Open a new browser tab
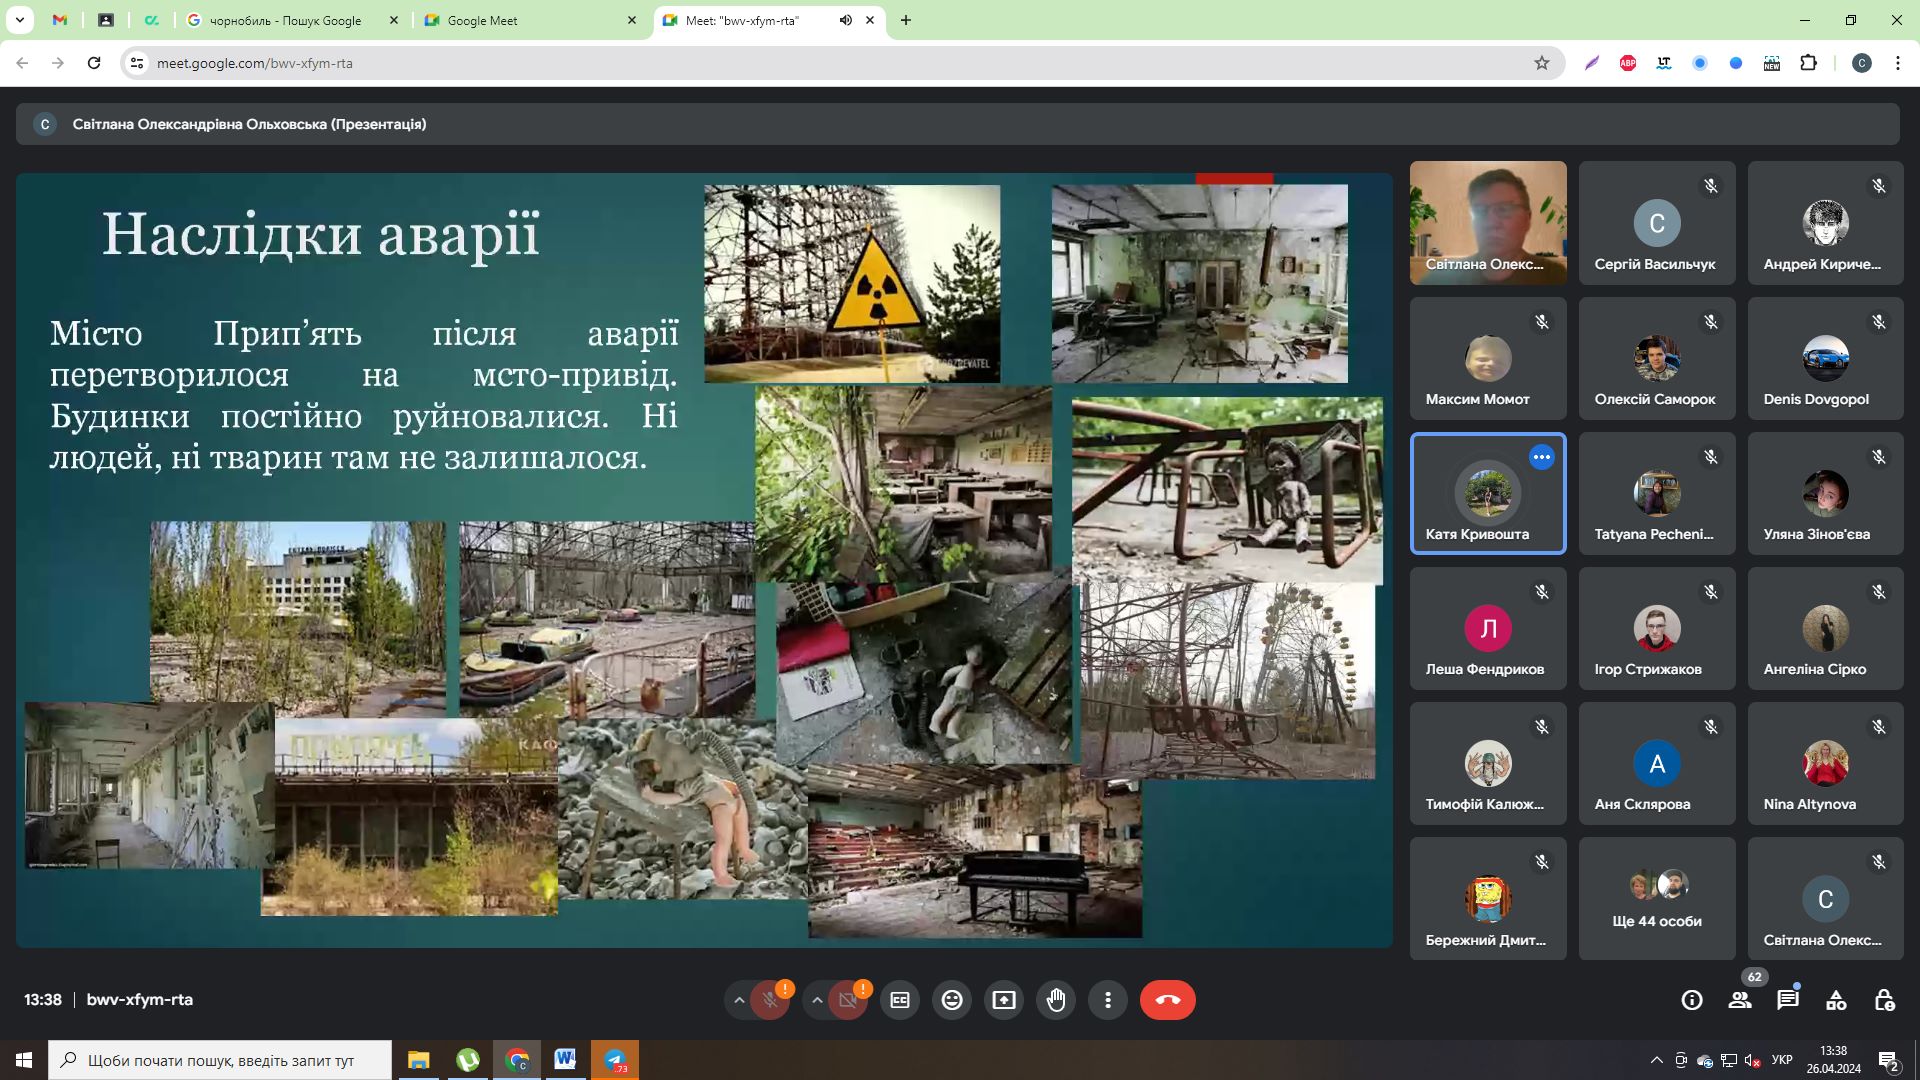1920x1080 pixels. coord(906,20)
